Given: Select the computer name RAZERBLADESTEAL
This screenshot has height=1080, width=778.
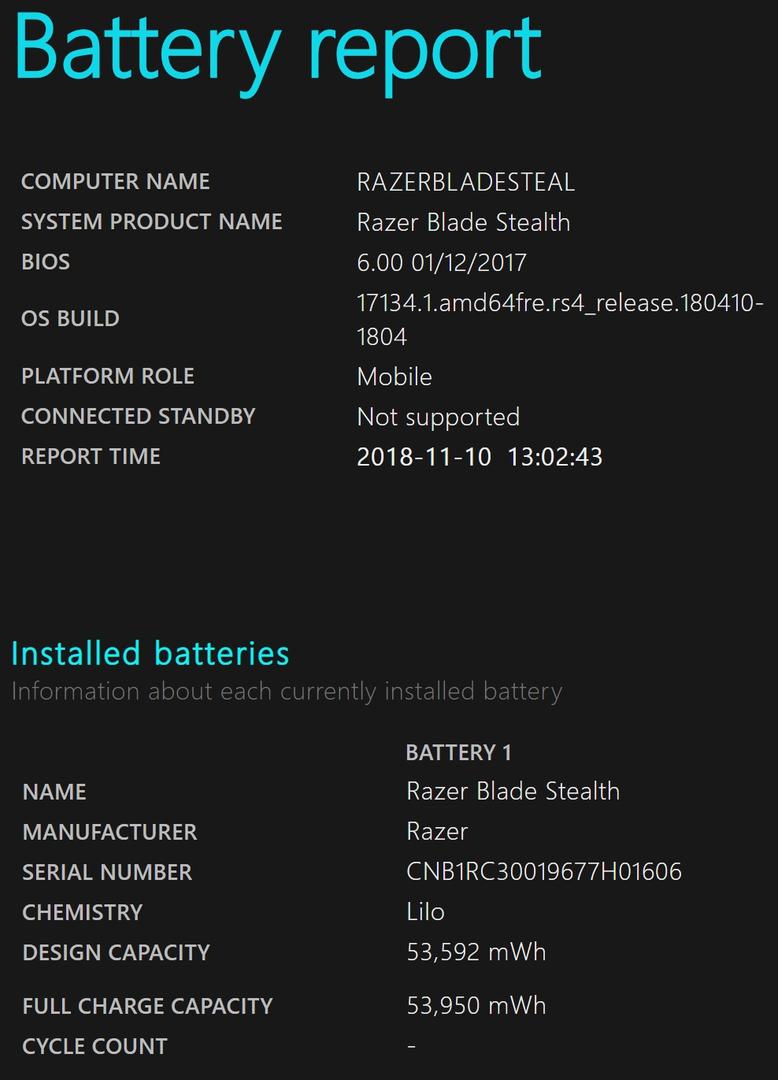Looking at the screenshot, I should click(465, 183).
